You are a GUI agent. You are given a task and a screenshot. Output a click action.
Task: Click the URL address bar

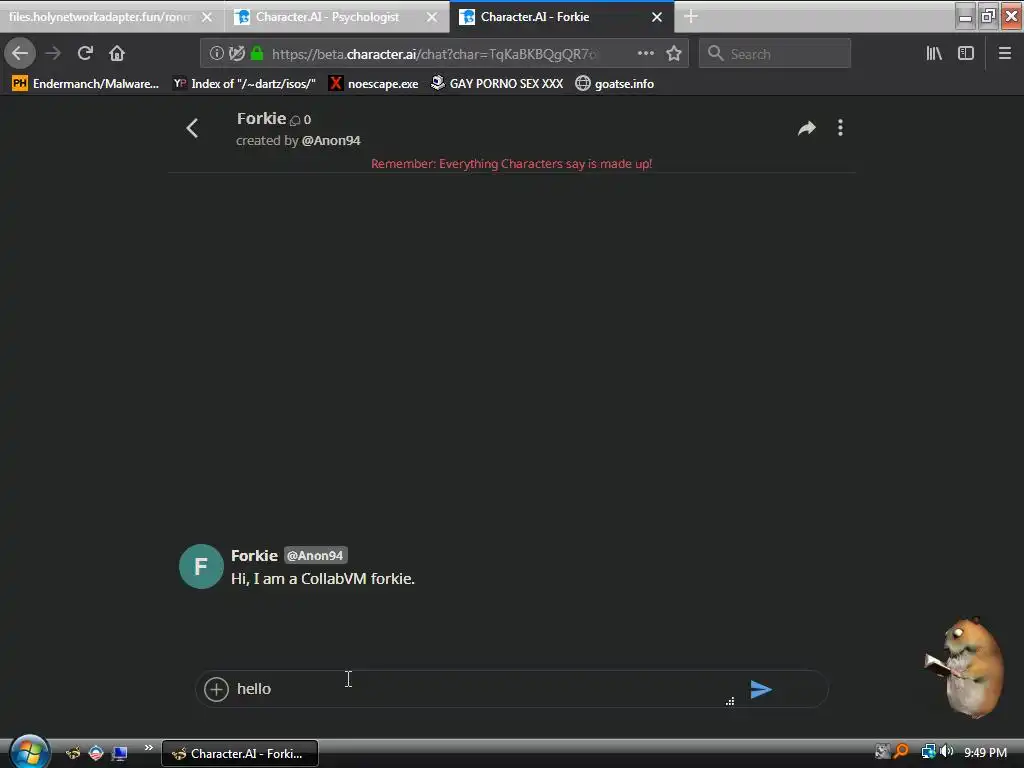click(x=444, y=54)
